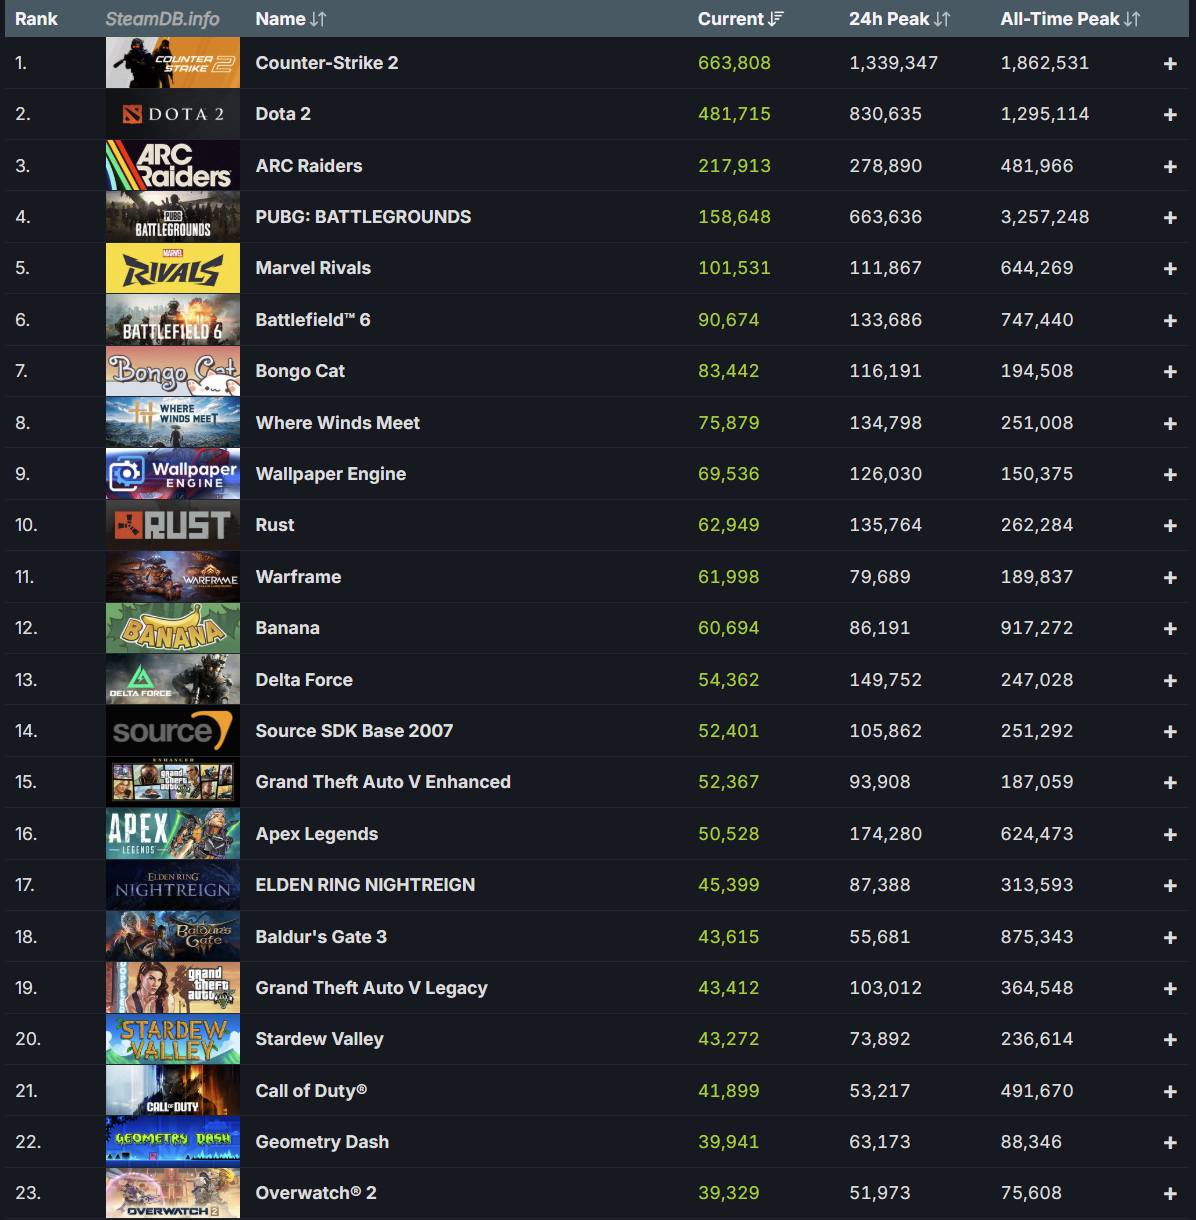Sort by All-Time Peak column header

coord(1070,19)
